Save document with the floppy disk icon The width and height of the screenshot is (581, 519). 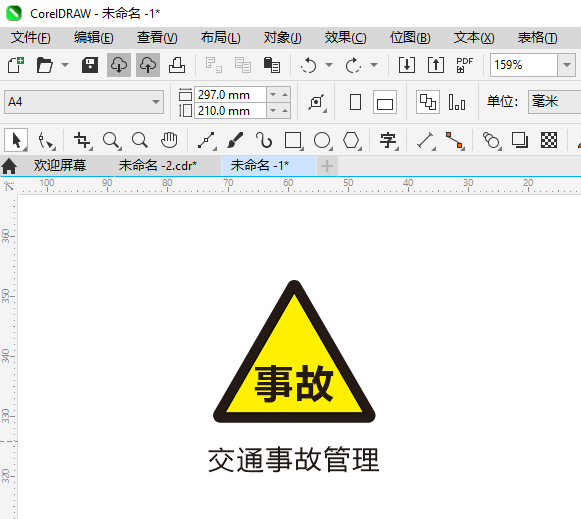pyautogui.click(x=90, y=65)
